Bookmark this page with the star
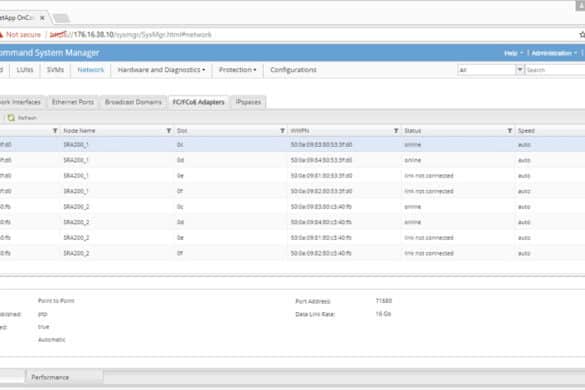The width and height of the screenshot is (585, 390). tap(582, 34)
